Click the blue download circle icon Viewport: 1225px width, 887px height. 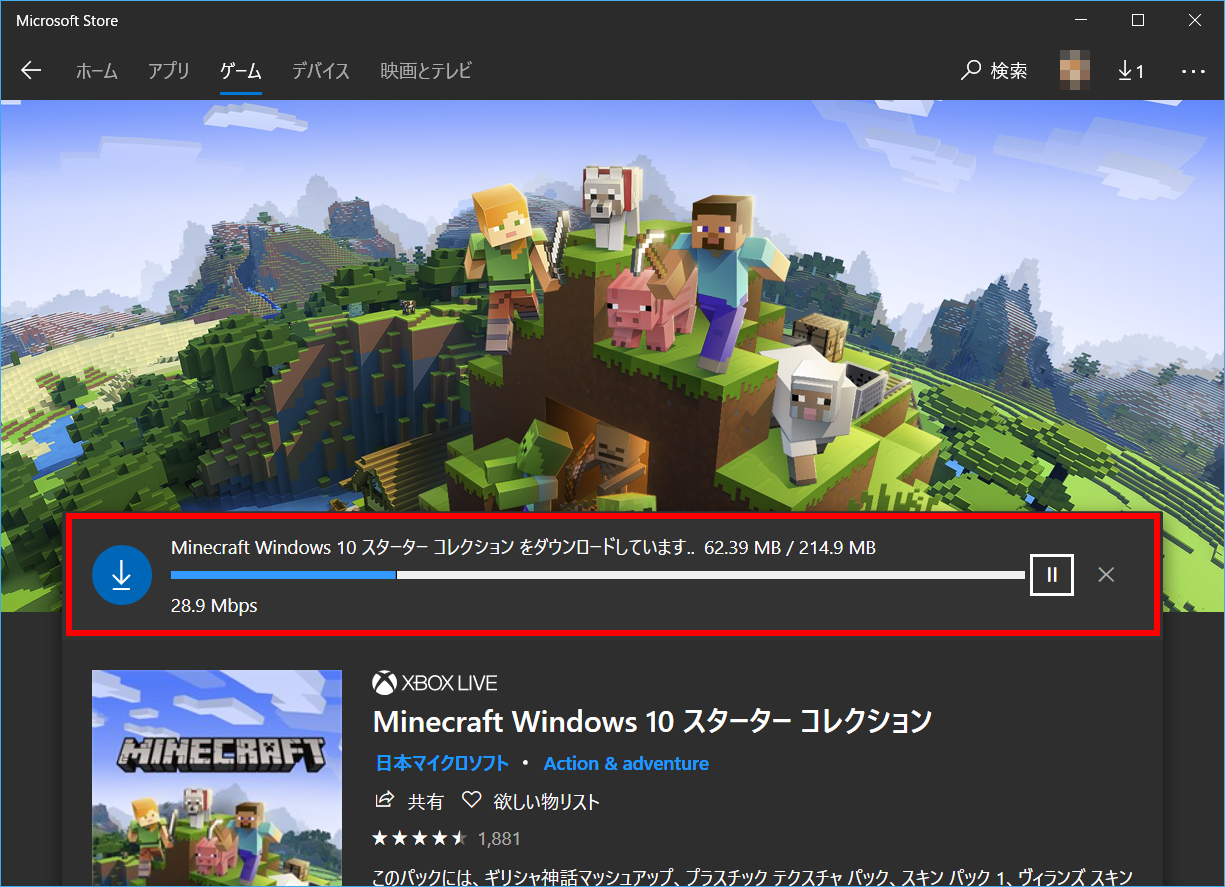point(121,574)
